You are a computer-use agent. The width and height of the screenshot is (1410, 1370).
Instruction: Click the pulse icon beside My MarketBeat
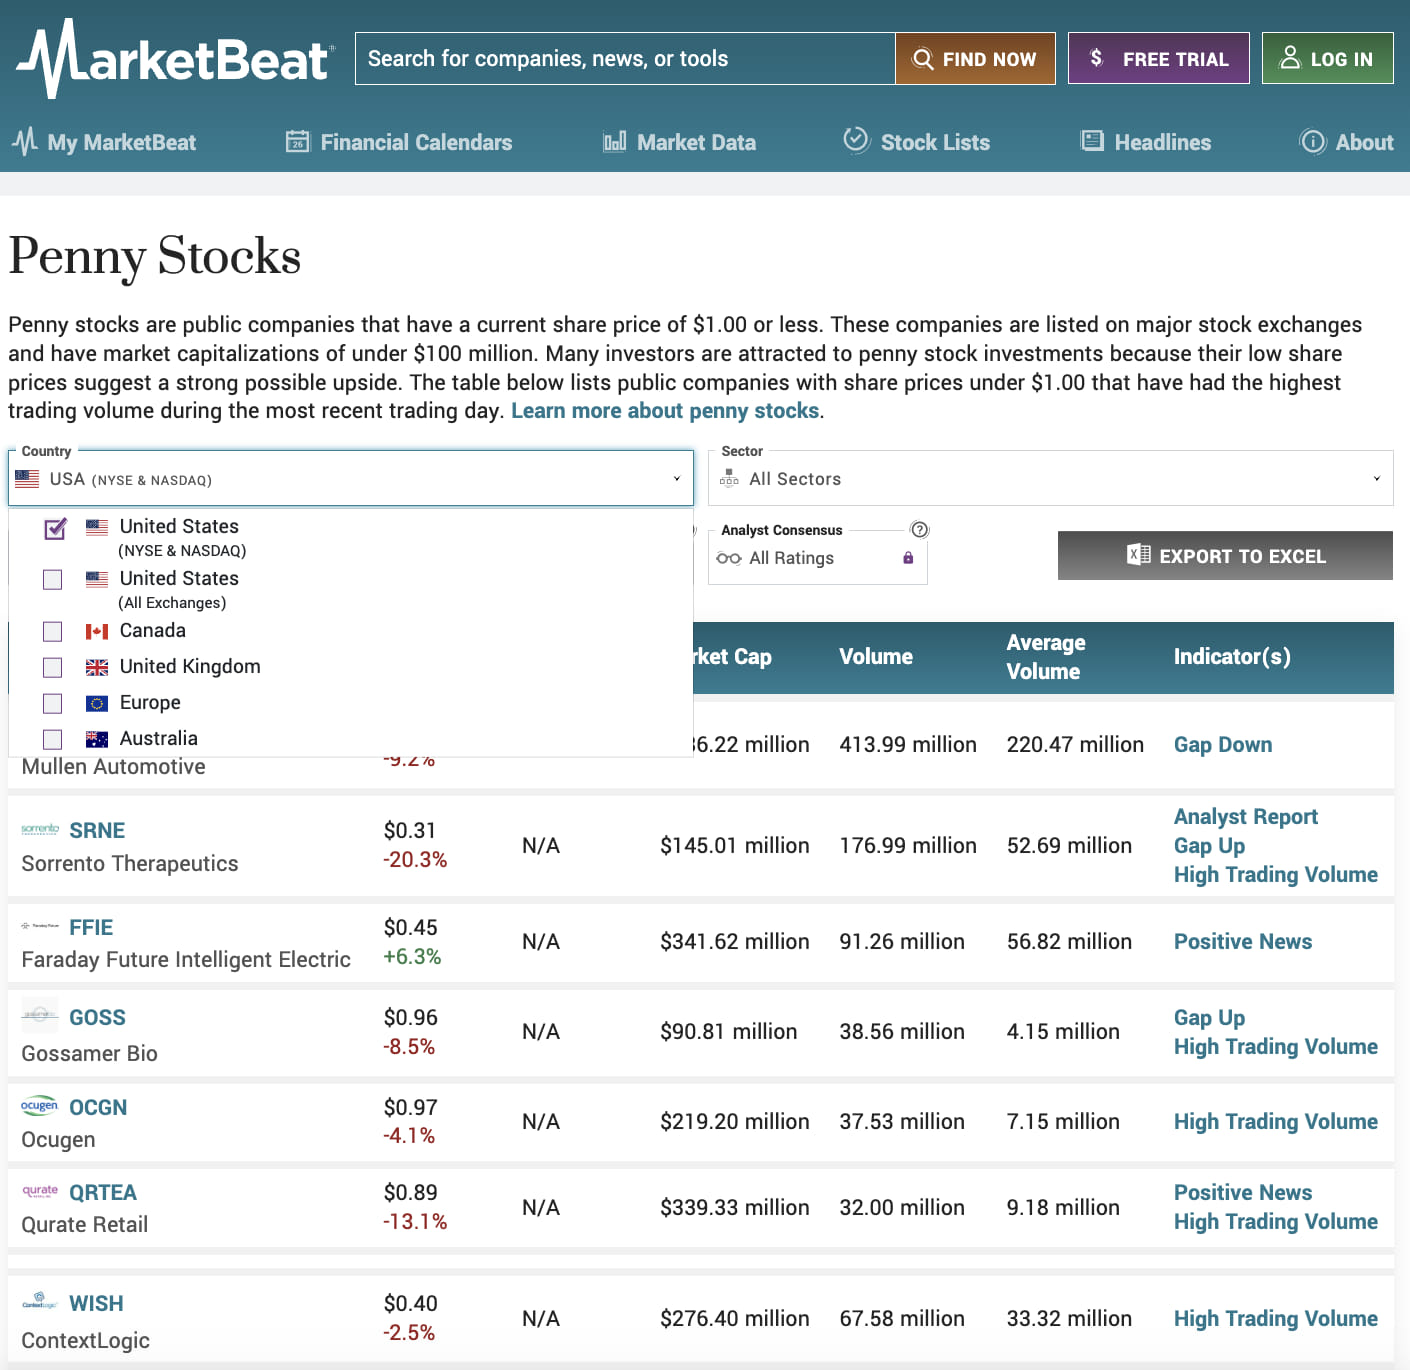(x=25, y=141)
